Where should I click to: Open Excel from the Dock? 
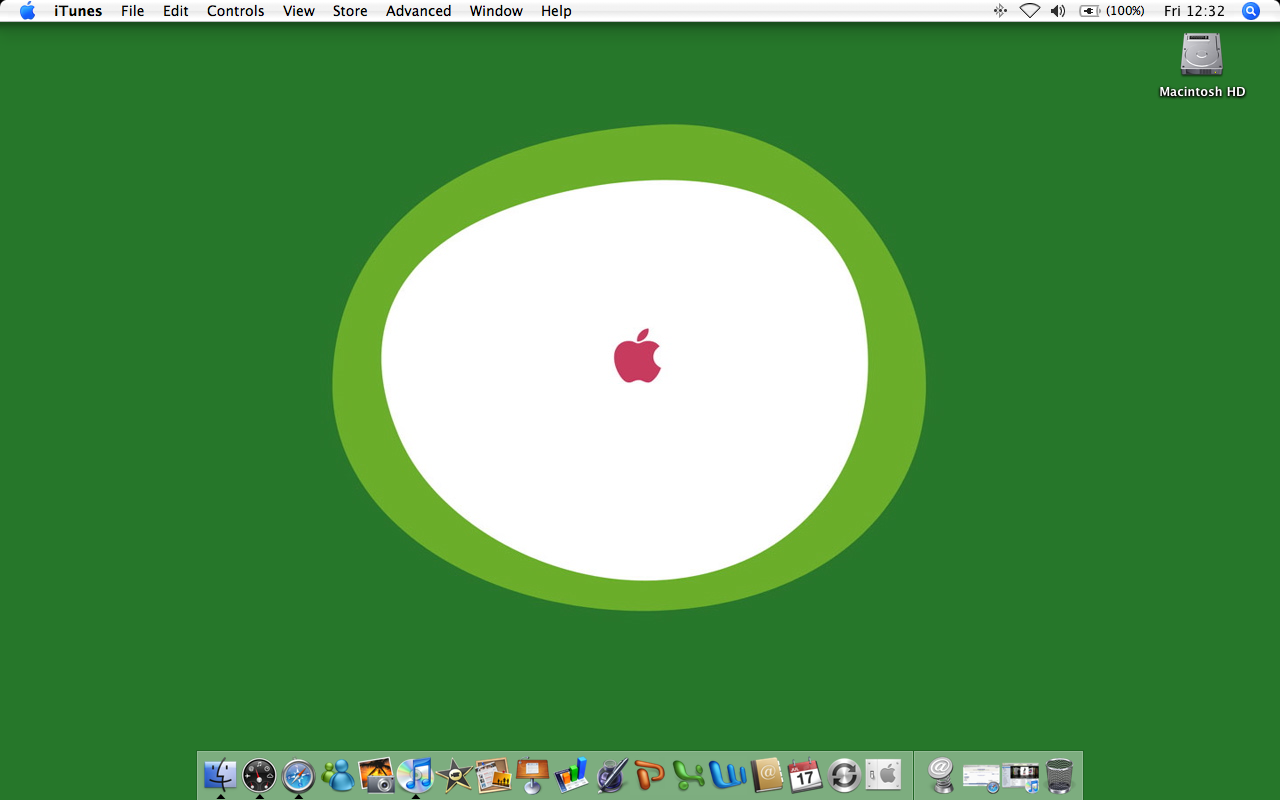688,775
